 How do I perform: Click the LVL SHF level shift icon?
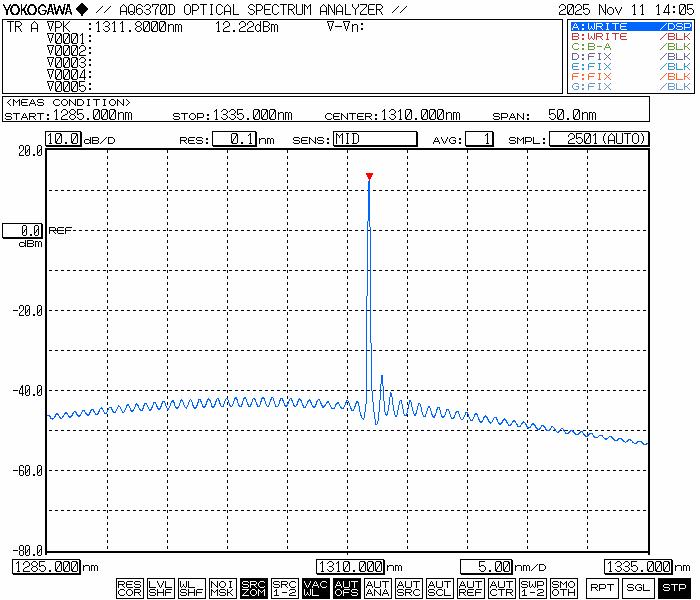160,588
